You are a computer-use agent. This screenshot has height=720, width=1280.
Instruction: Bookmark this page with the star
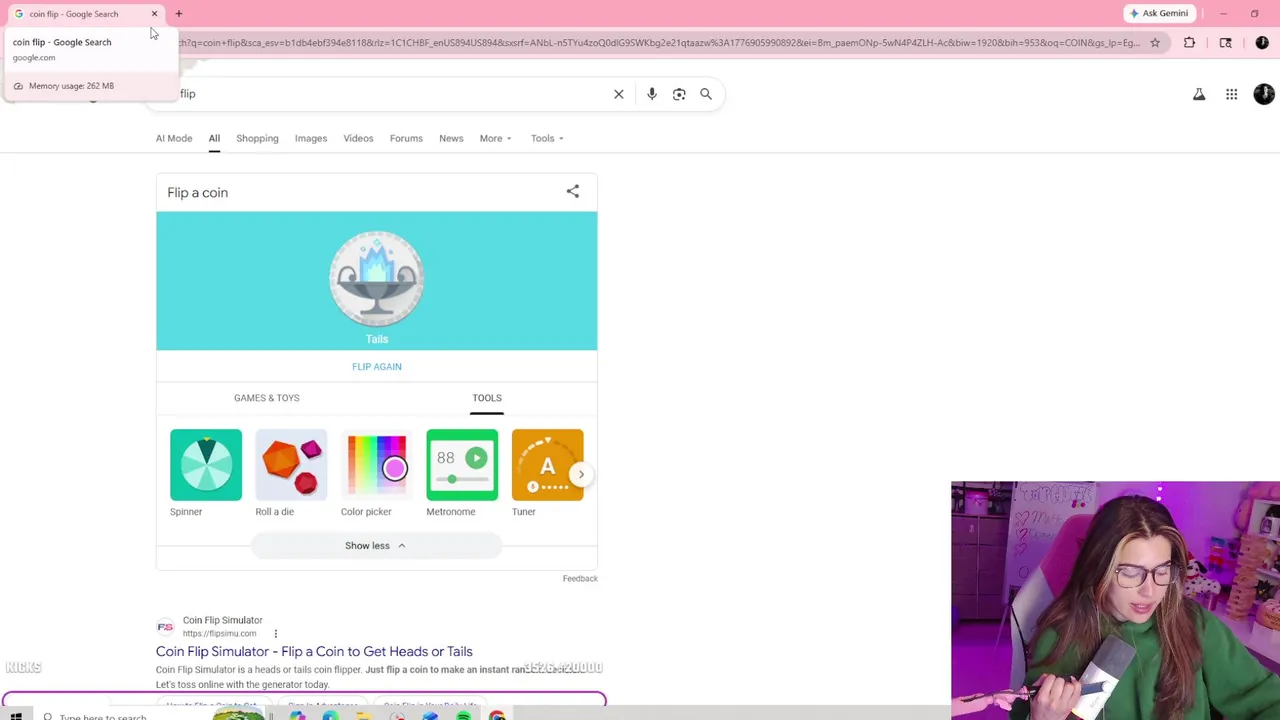tap(1155, 43)
